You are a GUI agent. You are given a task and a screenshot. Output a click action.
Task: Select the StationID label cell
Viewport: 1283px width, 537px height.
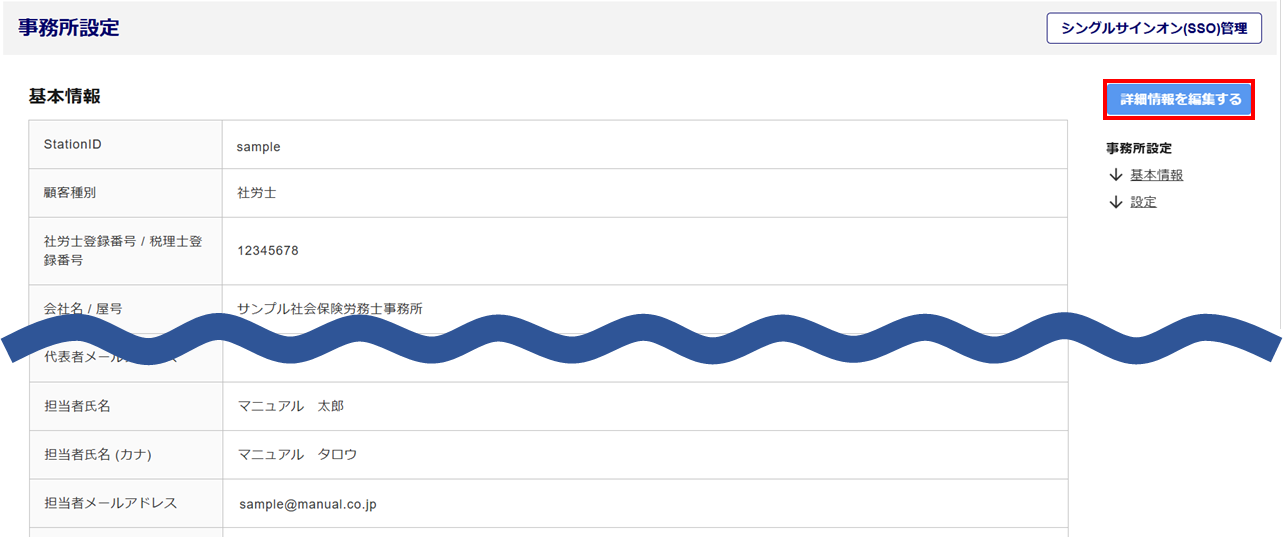73,145
